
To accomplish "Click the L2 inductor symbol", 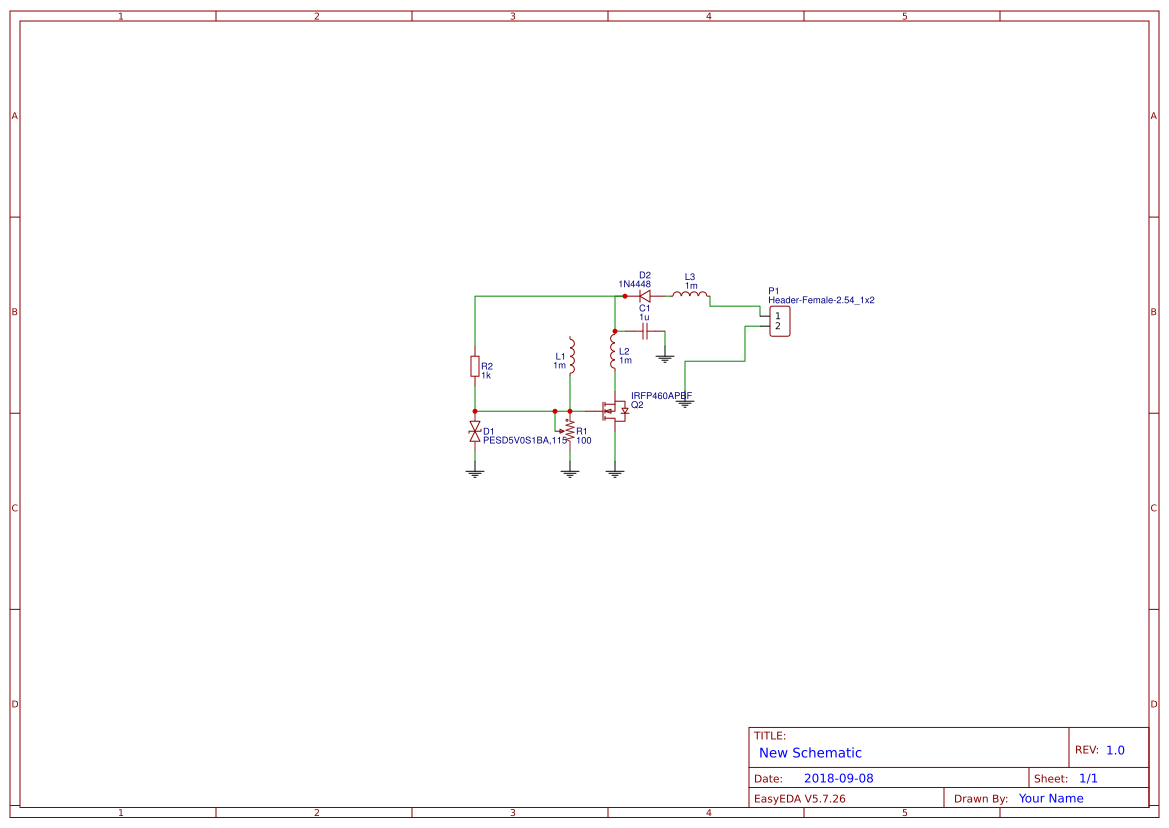I will tap(613, 351).
